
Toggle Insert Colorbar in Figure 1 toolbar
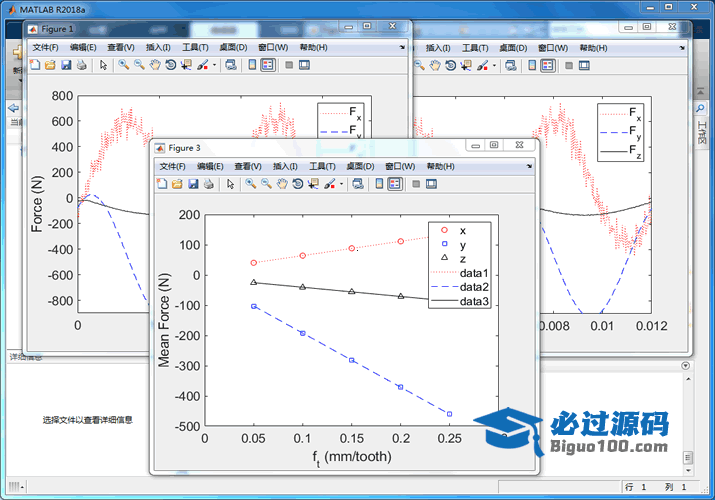point(252,65)
